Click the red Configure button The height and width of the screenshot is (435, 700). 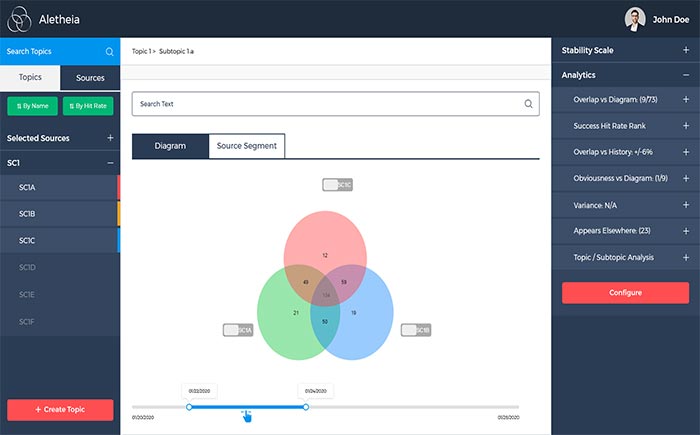[625, 293]
